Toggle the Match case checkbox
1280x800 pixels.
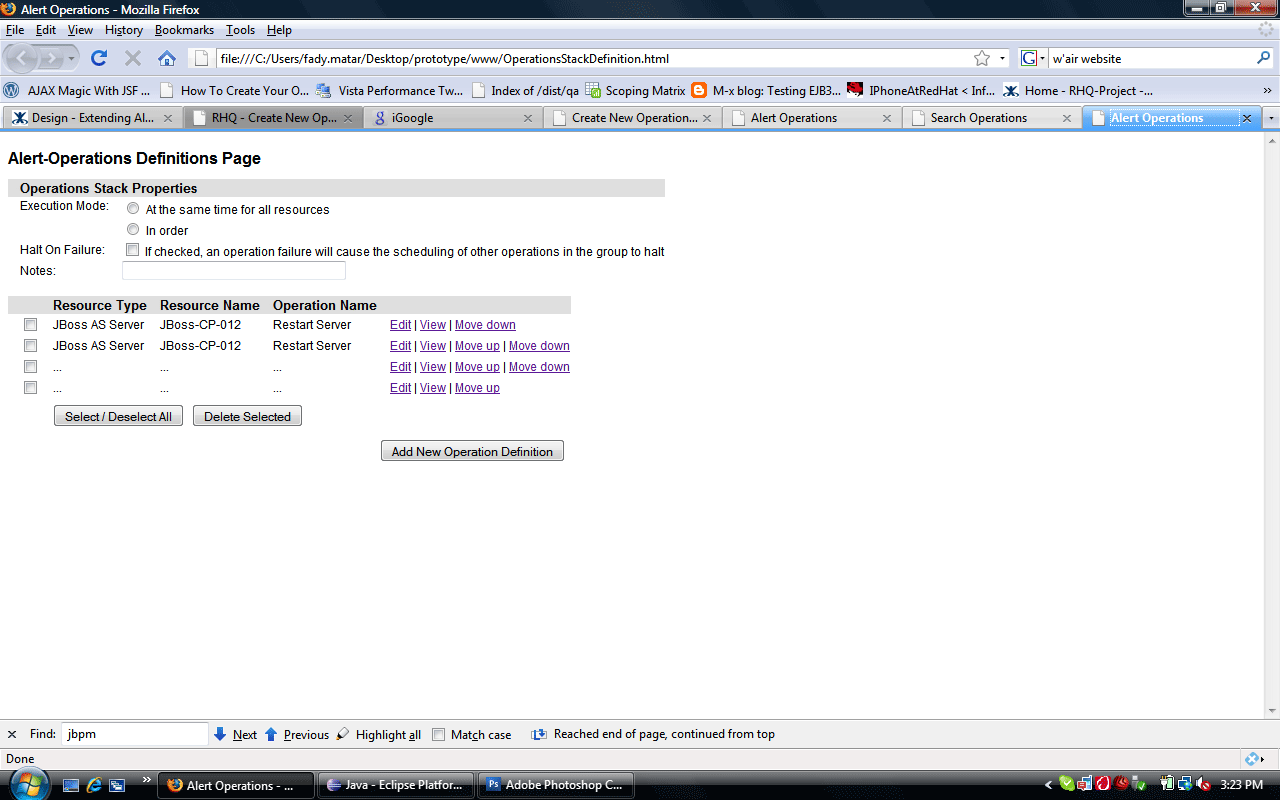[x=438, y=734]
